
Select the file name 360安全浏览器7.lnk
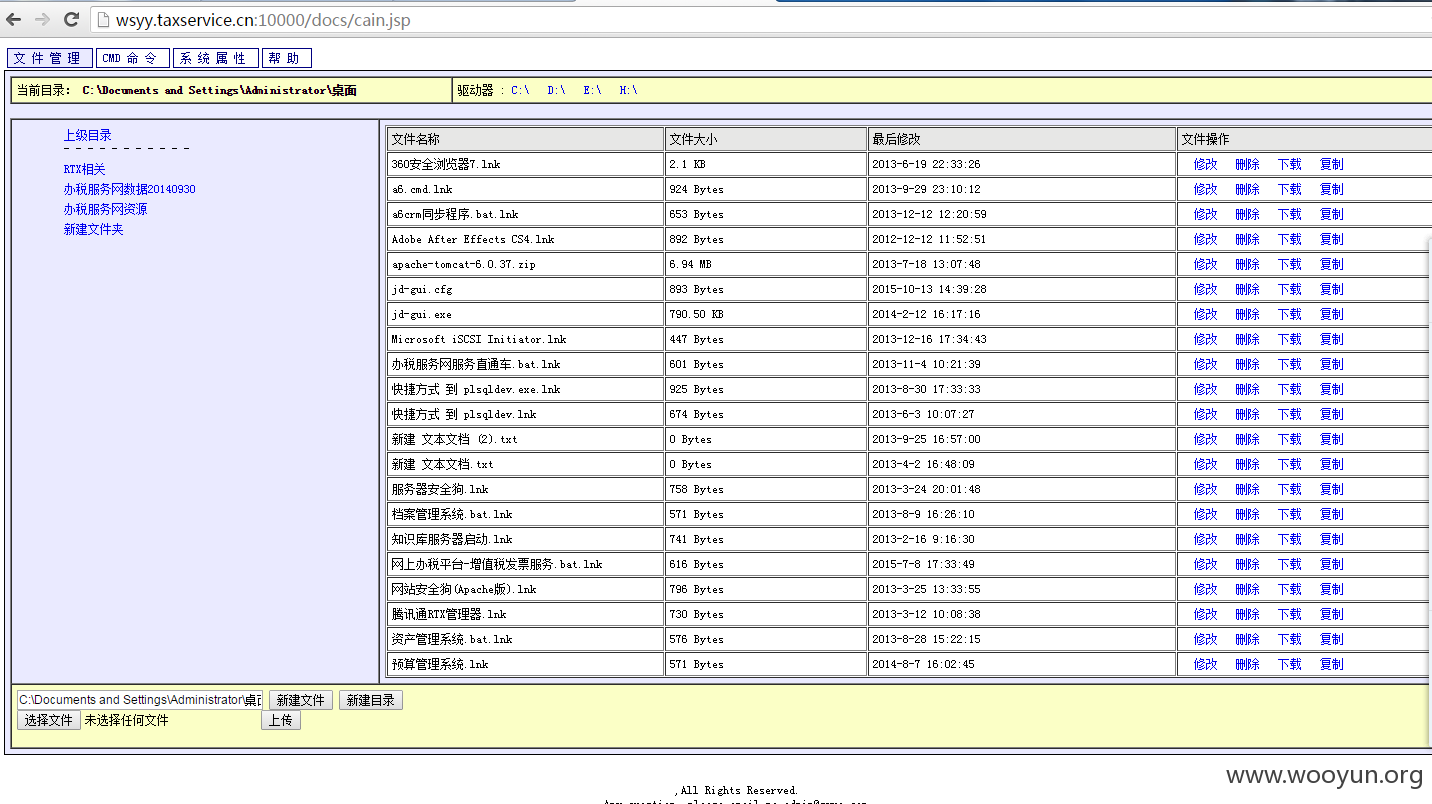446,164
